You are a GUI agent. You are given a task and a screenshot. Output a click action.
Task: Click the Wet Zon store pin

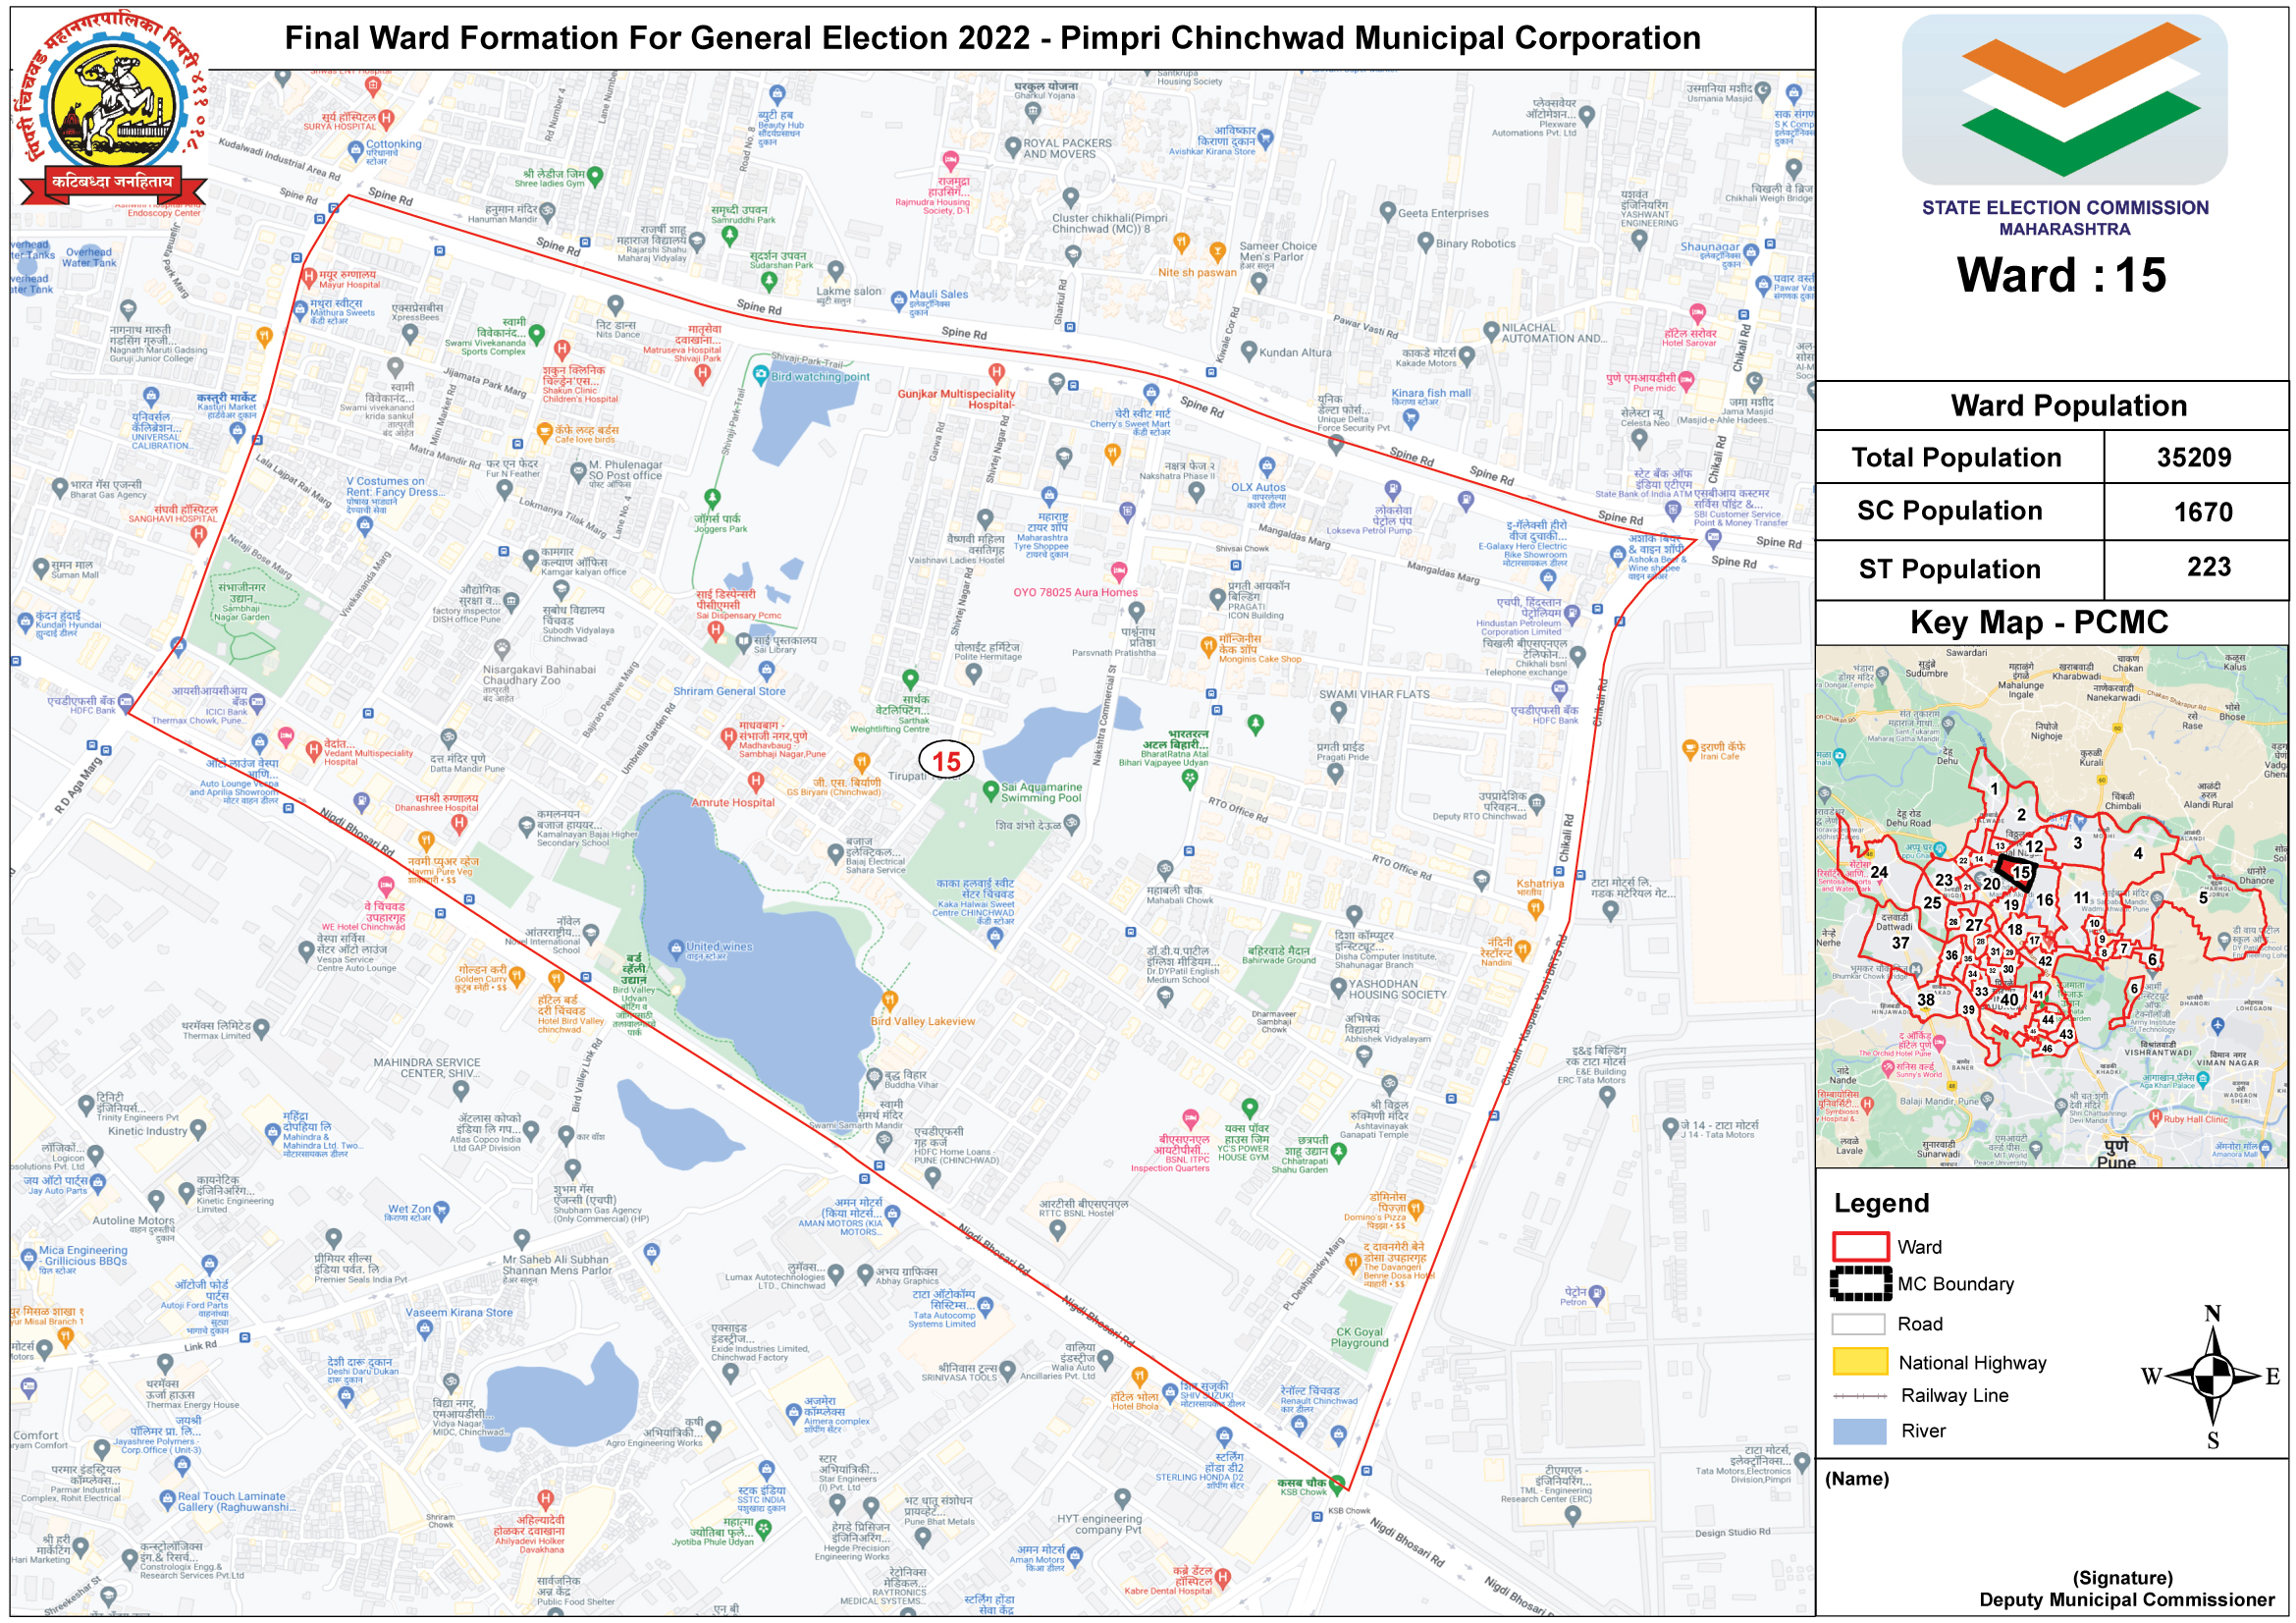pos(442,1211)
